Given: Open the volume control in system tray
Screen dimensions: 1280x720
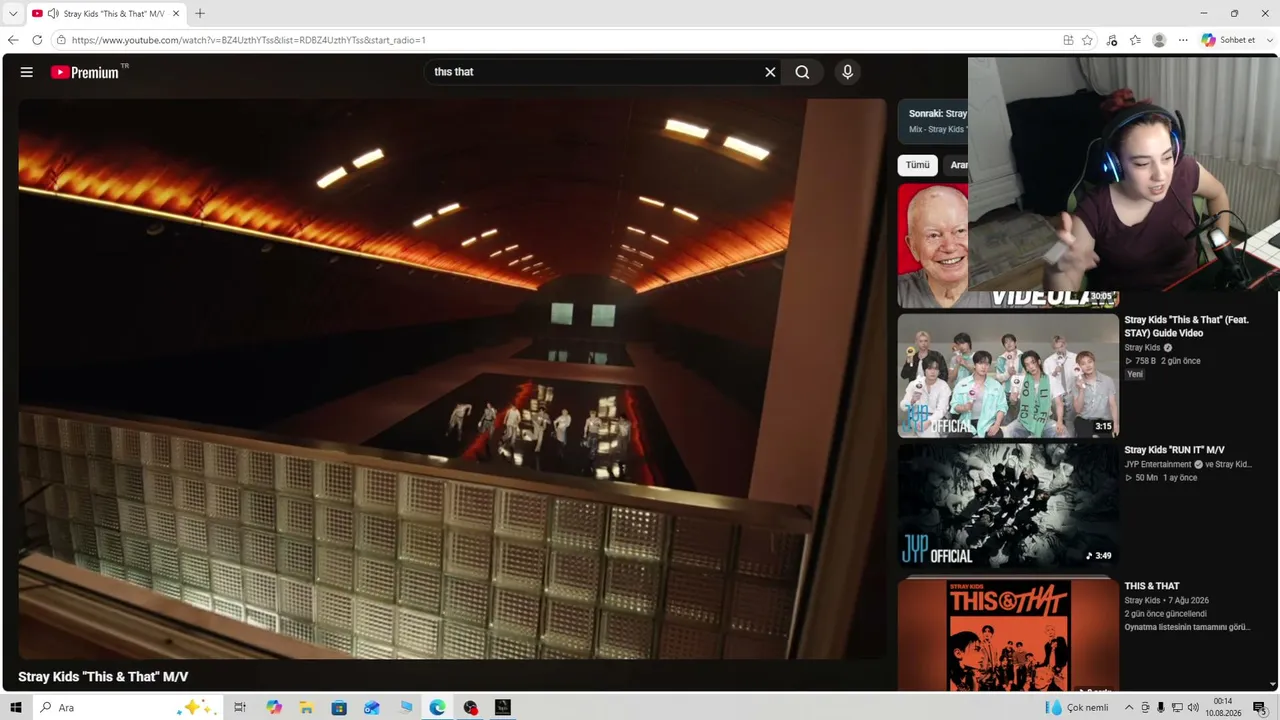Looking at the screenshot, I should click(1193, 708).
